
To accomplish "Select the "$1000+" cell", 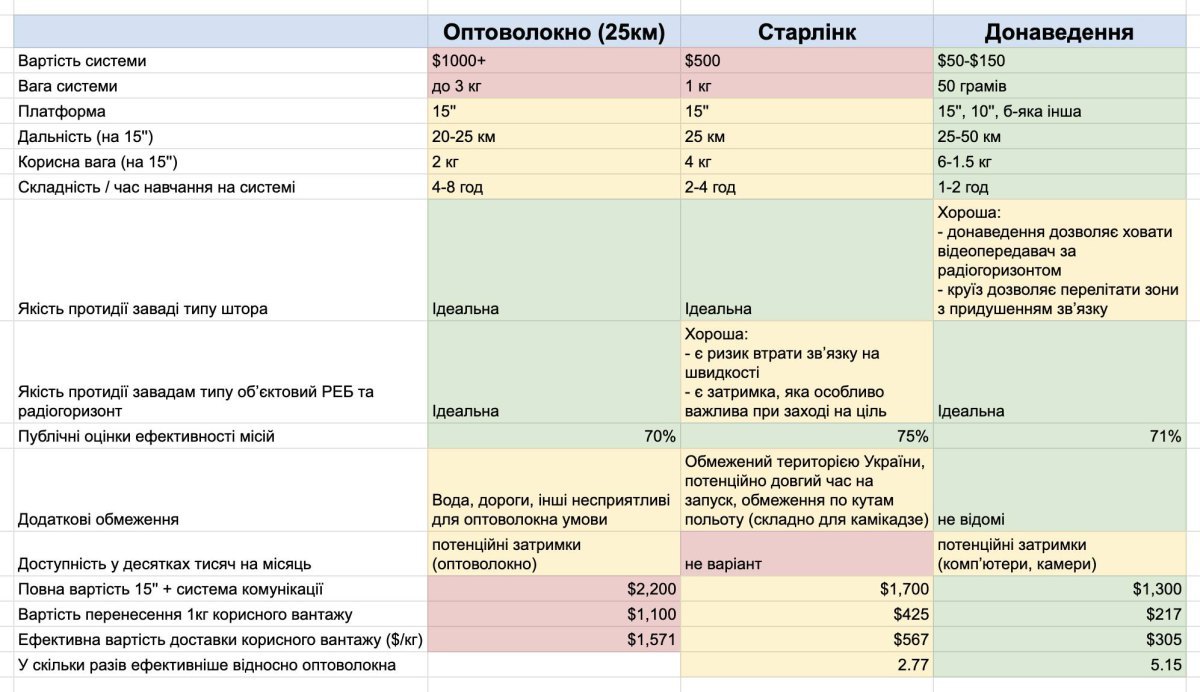I will click(x=554, y=61).
